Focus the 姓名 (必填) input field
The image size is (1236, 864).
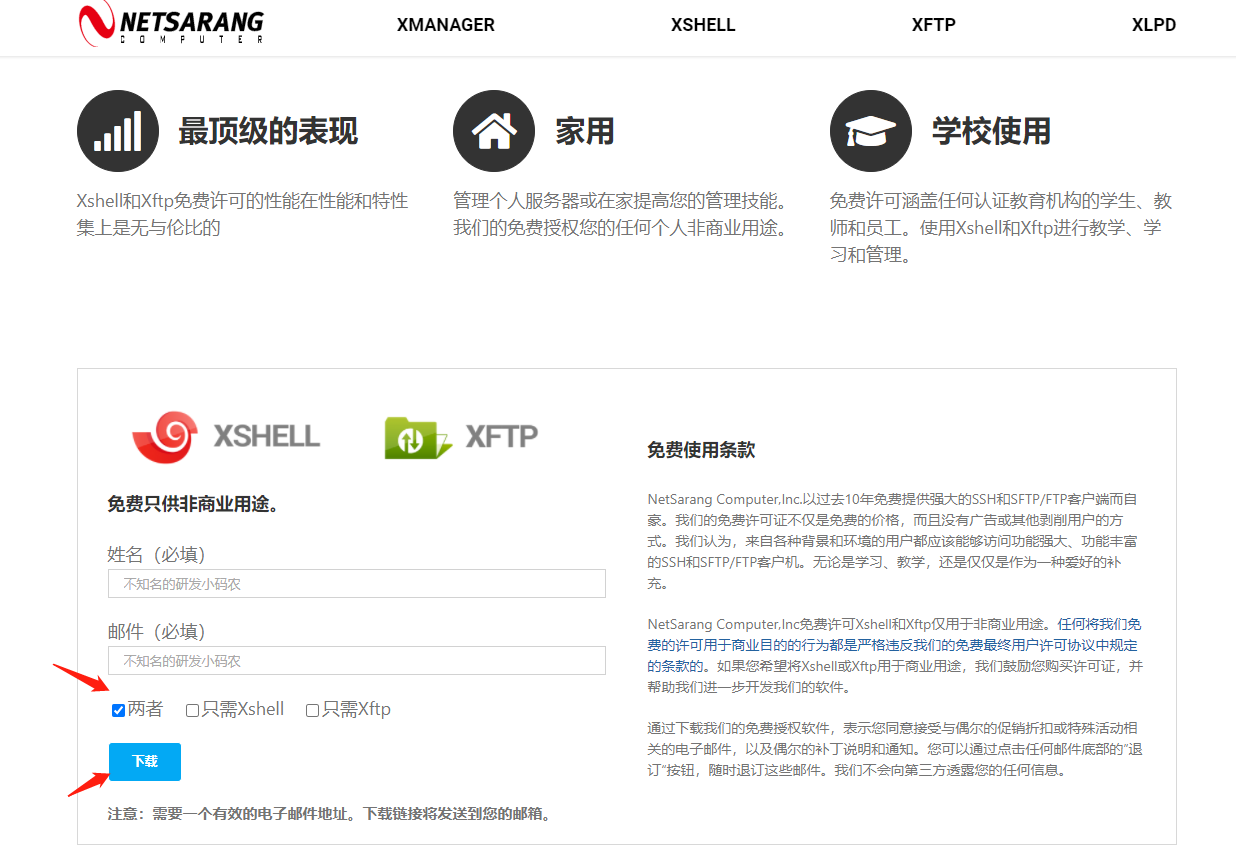tap(357, 583)
